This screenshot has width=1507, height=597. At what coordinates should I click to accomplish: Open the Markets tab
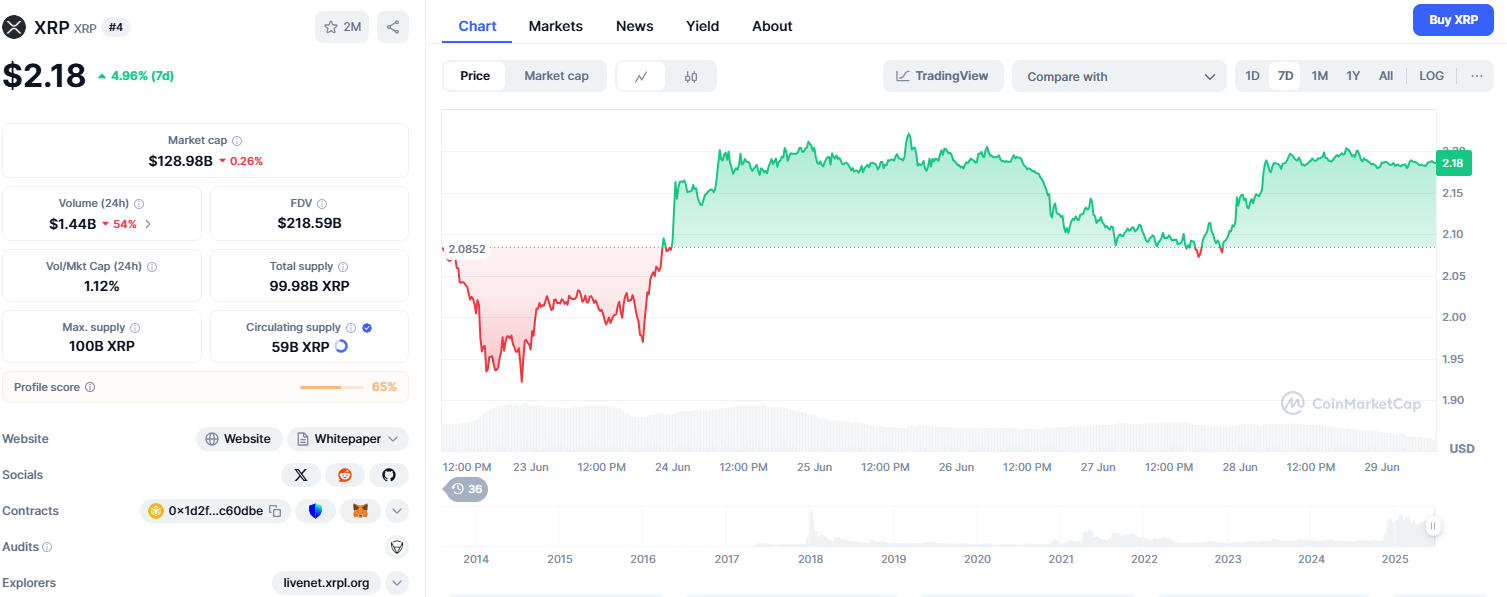pyautogui.click(x=555, y=26)
